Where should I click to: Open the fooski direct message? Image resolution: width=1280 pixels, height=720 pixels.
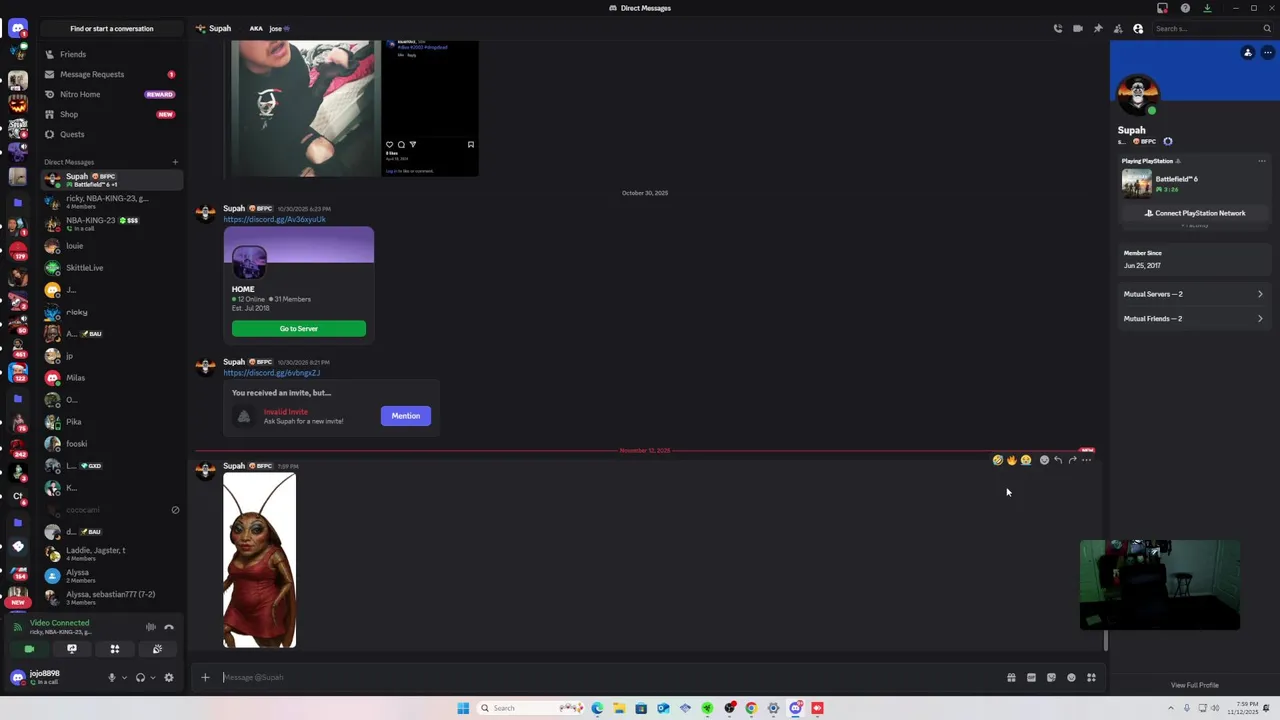pos(112,444)
